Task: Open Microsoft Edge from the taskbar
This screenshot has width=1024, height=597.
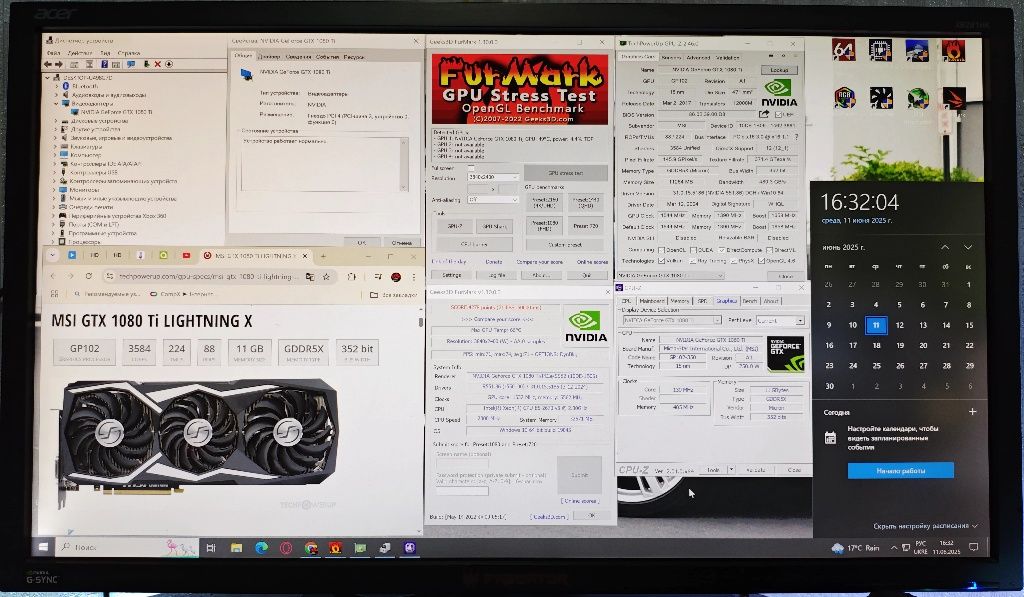Action: [261, 548]
